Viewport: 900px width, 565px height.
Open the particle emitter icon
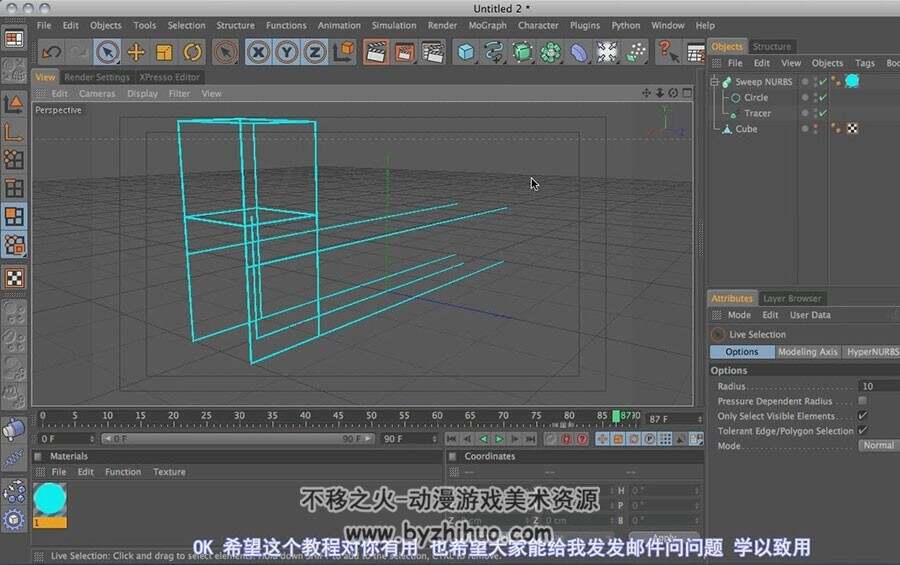[635, 52]
